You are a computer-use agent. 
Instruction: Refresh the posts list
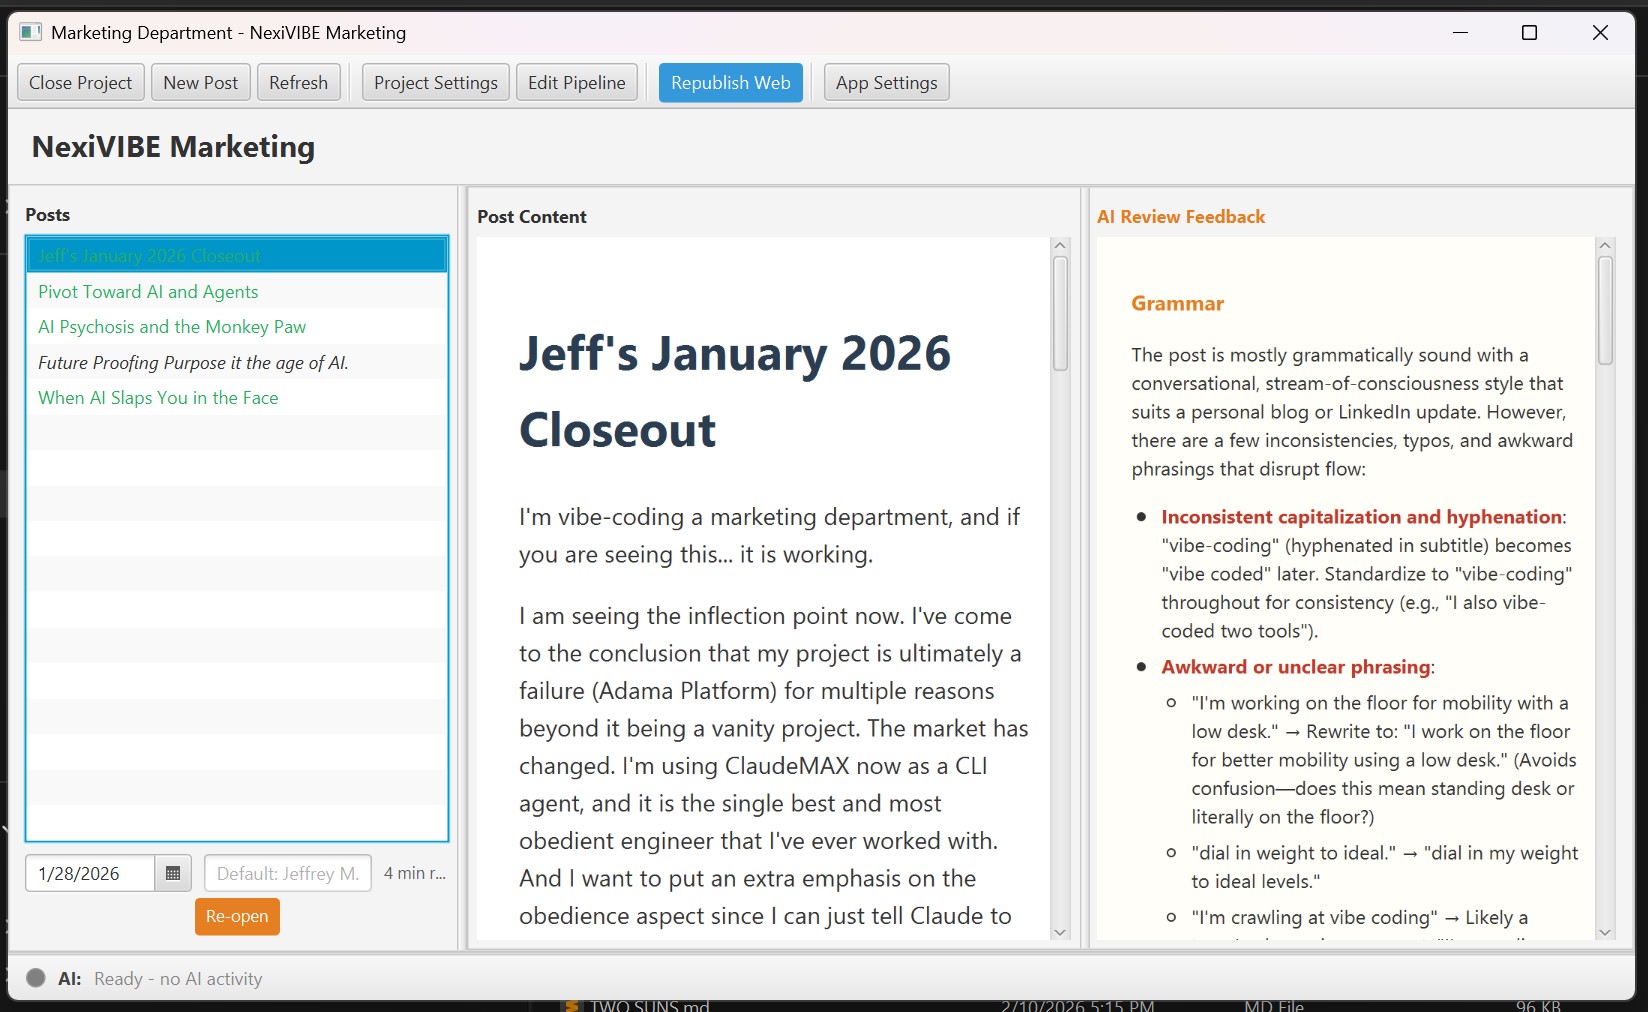[x=298, y=82]
